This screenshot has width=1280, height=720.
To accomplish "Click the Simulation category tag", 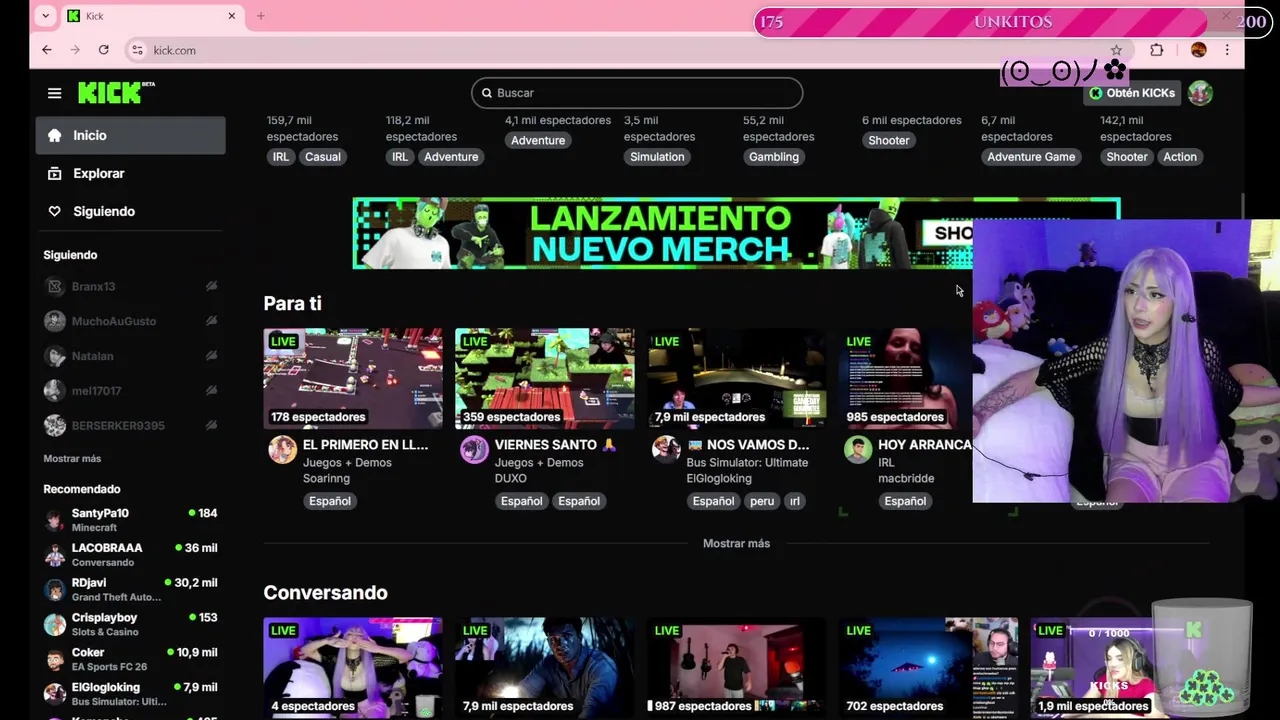I will [x=657, y=157].
